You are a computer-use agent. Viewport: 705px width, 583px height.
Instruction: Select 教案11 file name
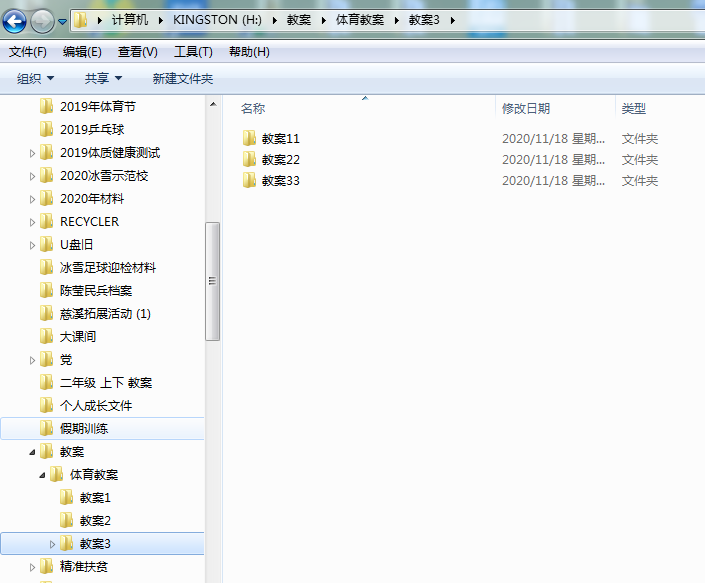[281, 138]
